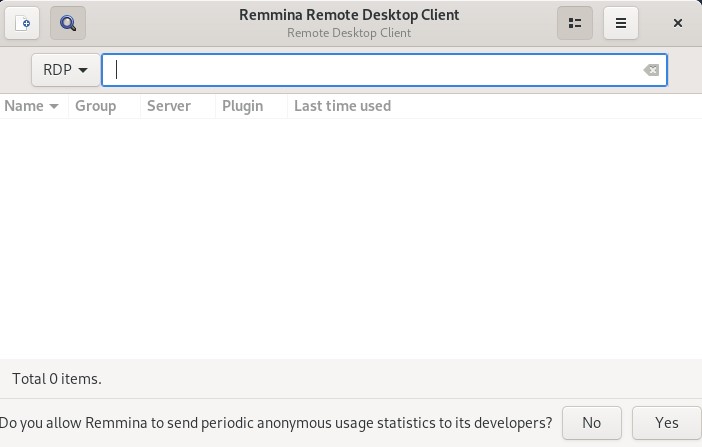702x447 pixels.
Task: Clear the quick connect text field
Action: (651, 70)
